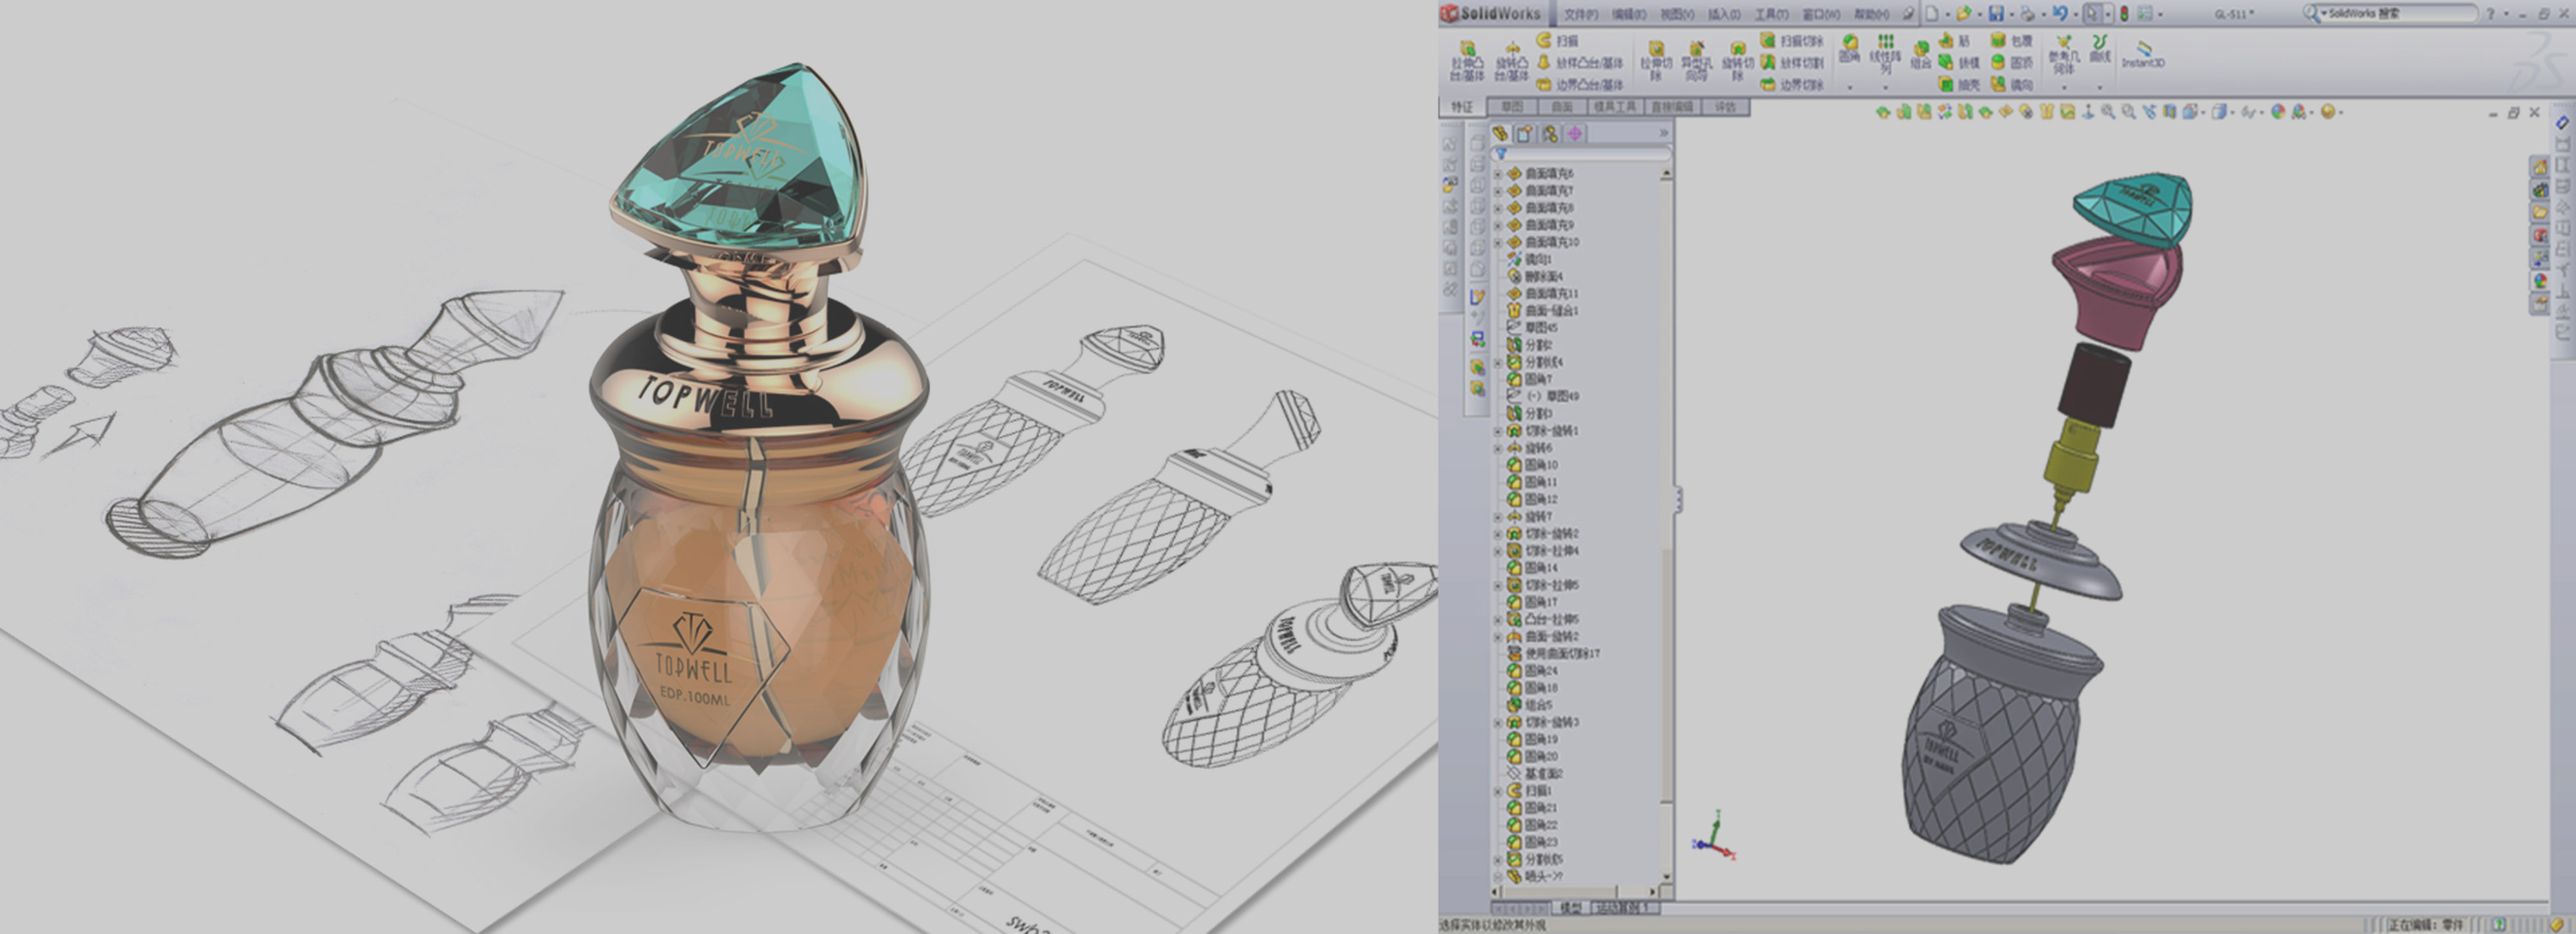Select the 边界切除 boundary cut tool
The width and height of the screenshot is (2576, 934).
(x=1791, y=85)
